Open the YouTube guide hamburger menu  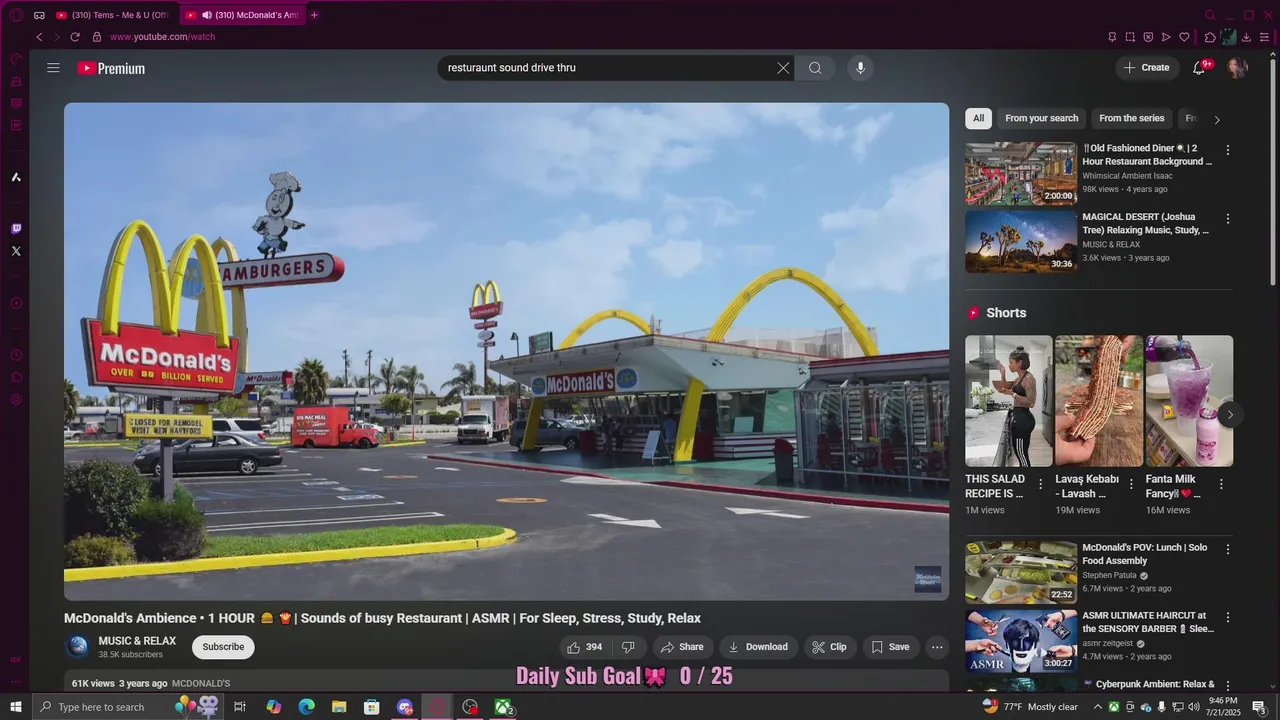(53, 68)
